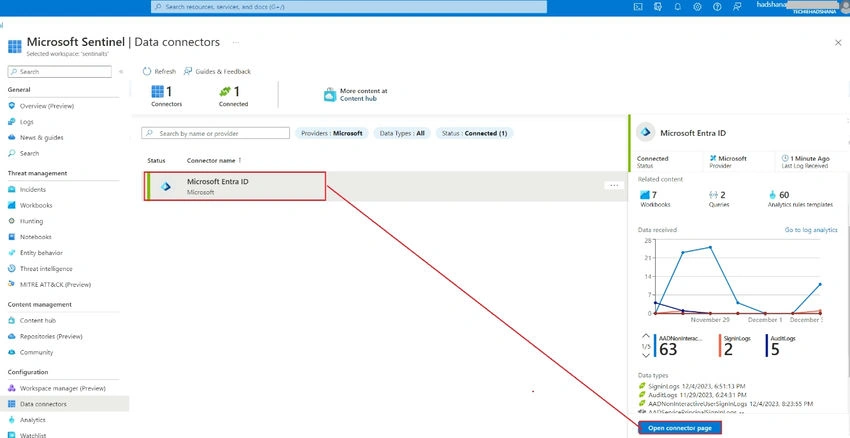Screen dimensions: 850x438
Task: Open Workspace manager (Preview) in sidebar
Action: tap(62, 389)
